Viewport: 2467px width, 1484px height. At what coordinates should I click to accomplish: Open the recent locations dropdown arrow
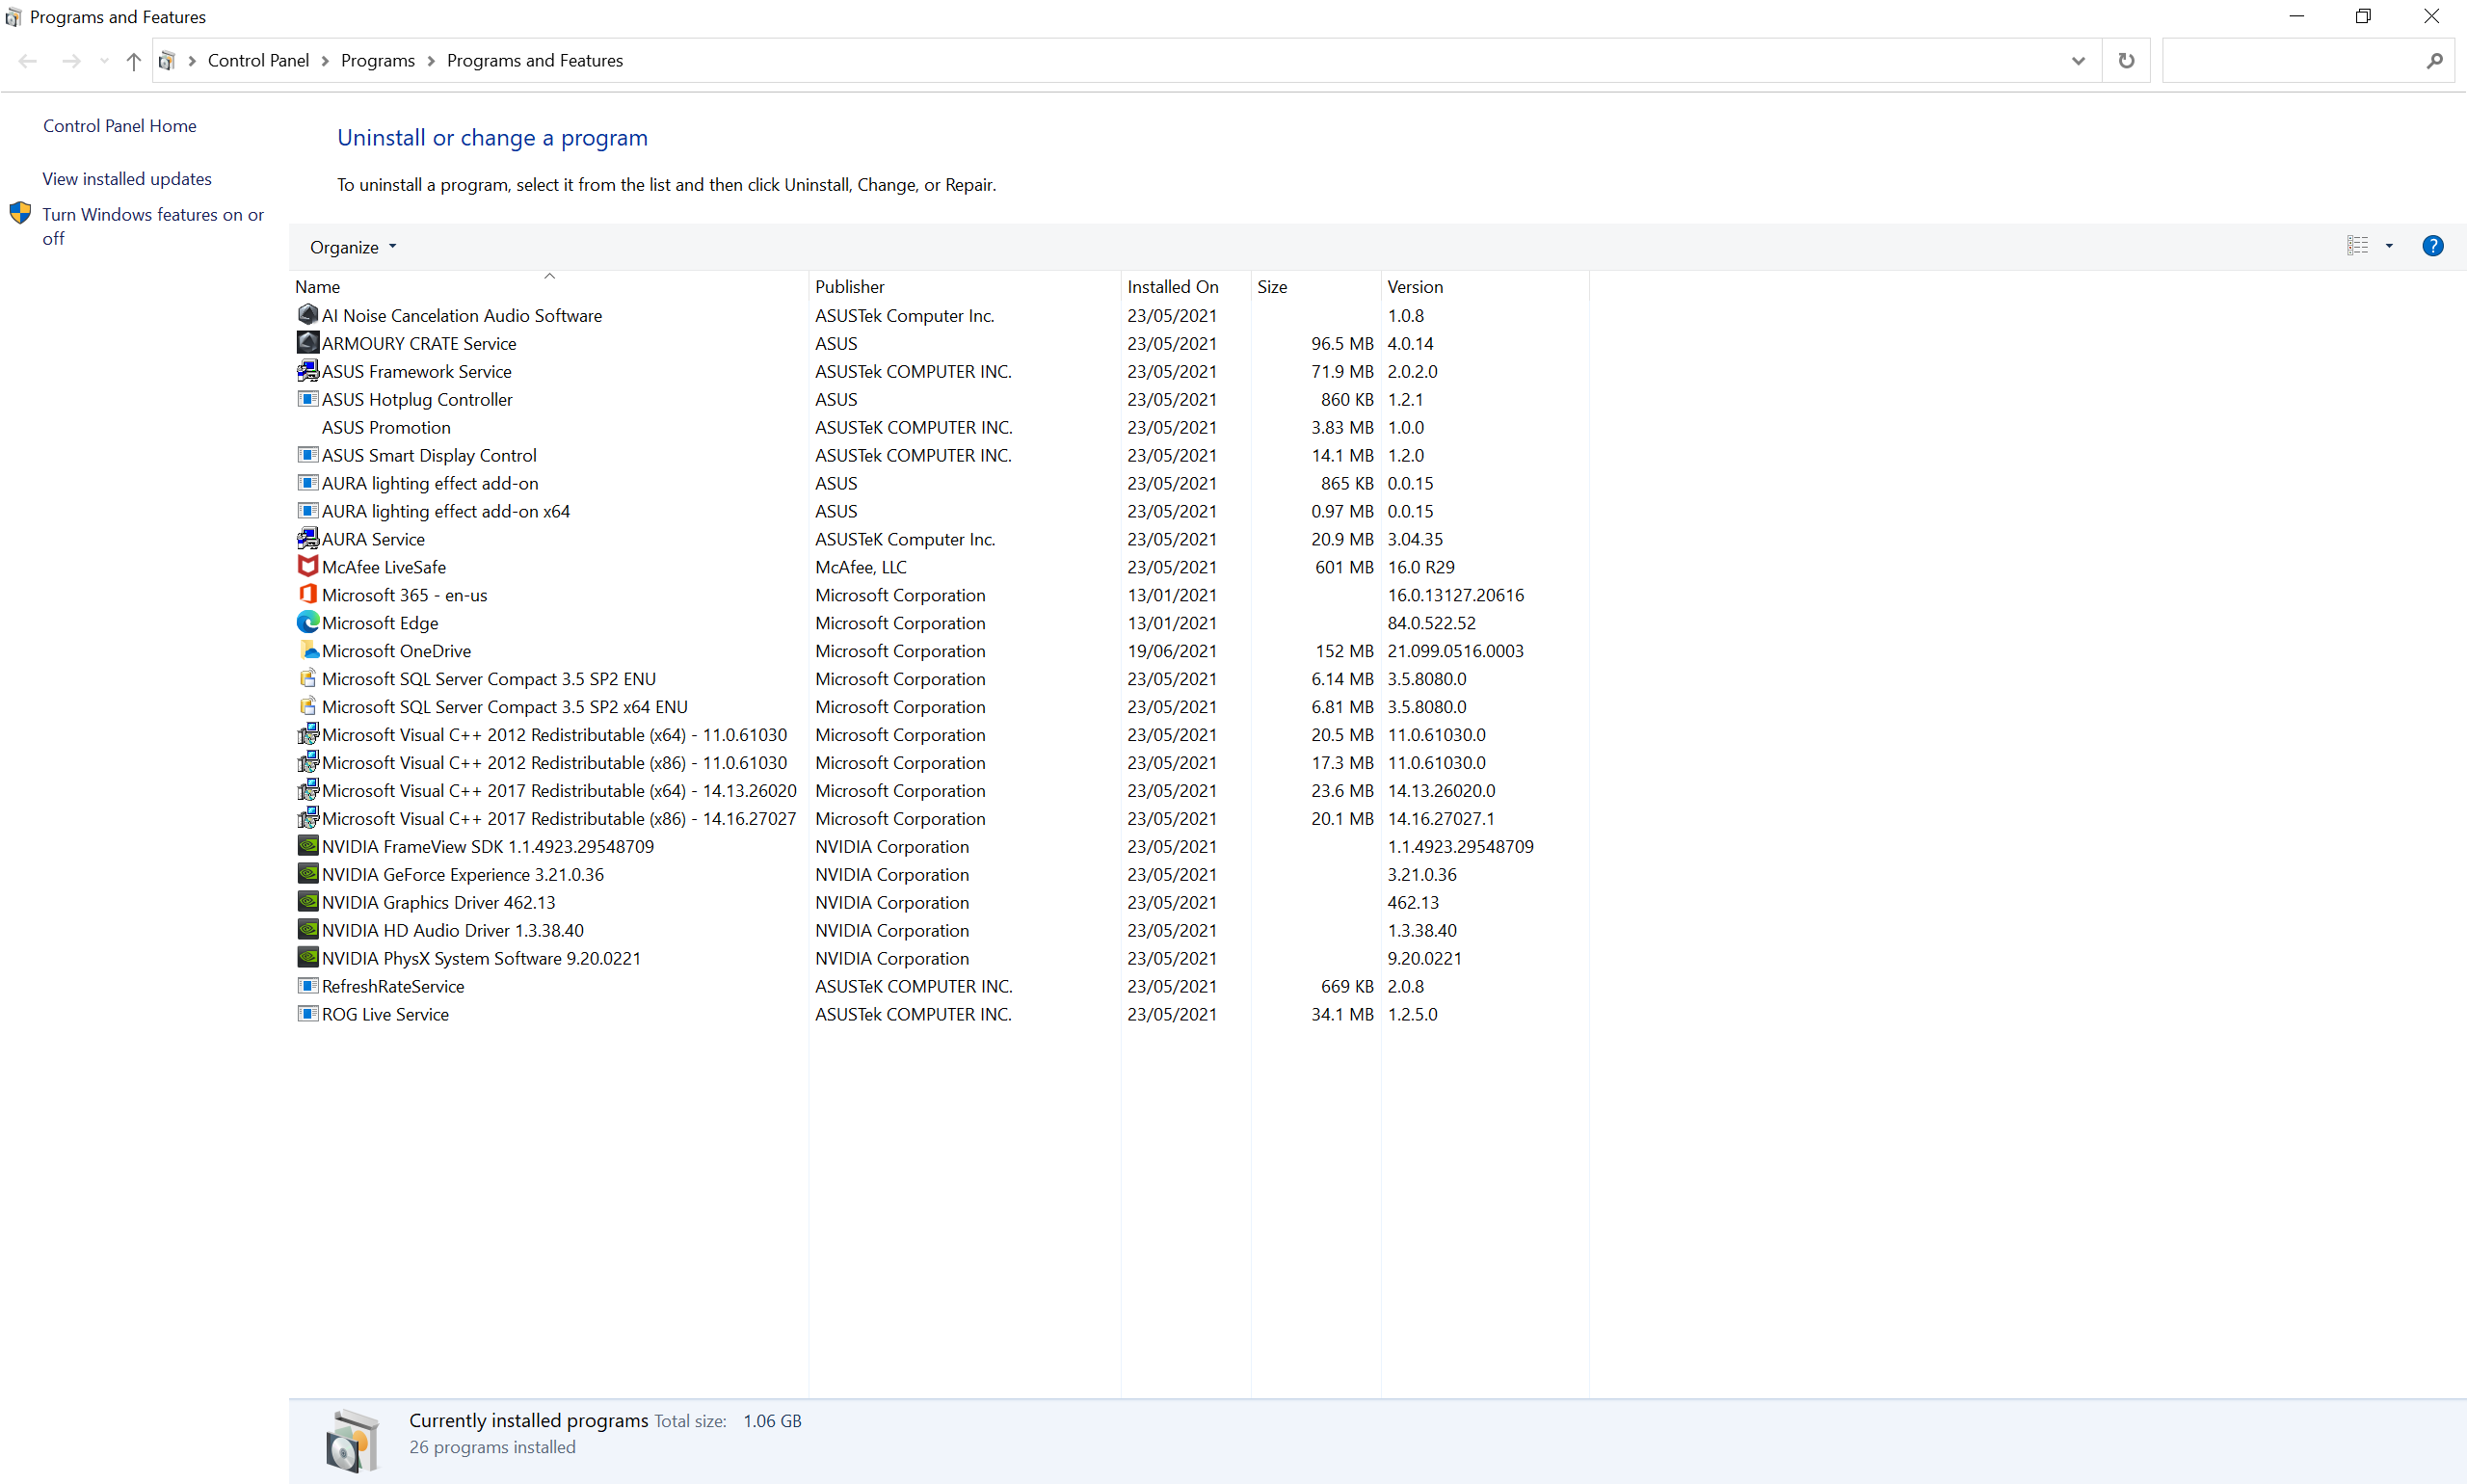pyautogui.click(x=104, y=61)
